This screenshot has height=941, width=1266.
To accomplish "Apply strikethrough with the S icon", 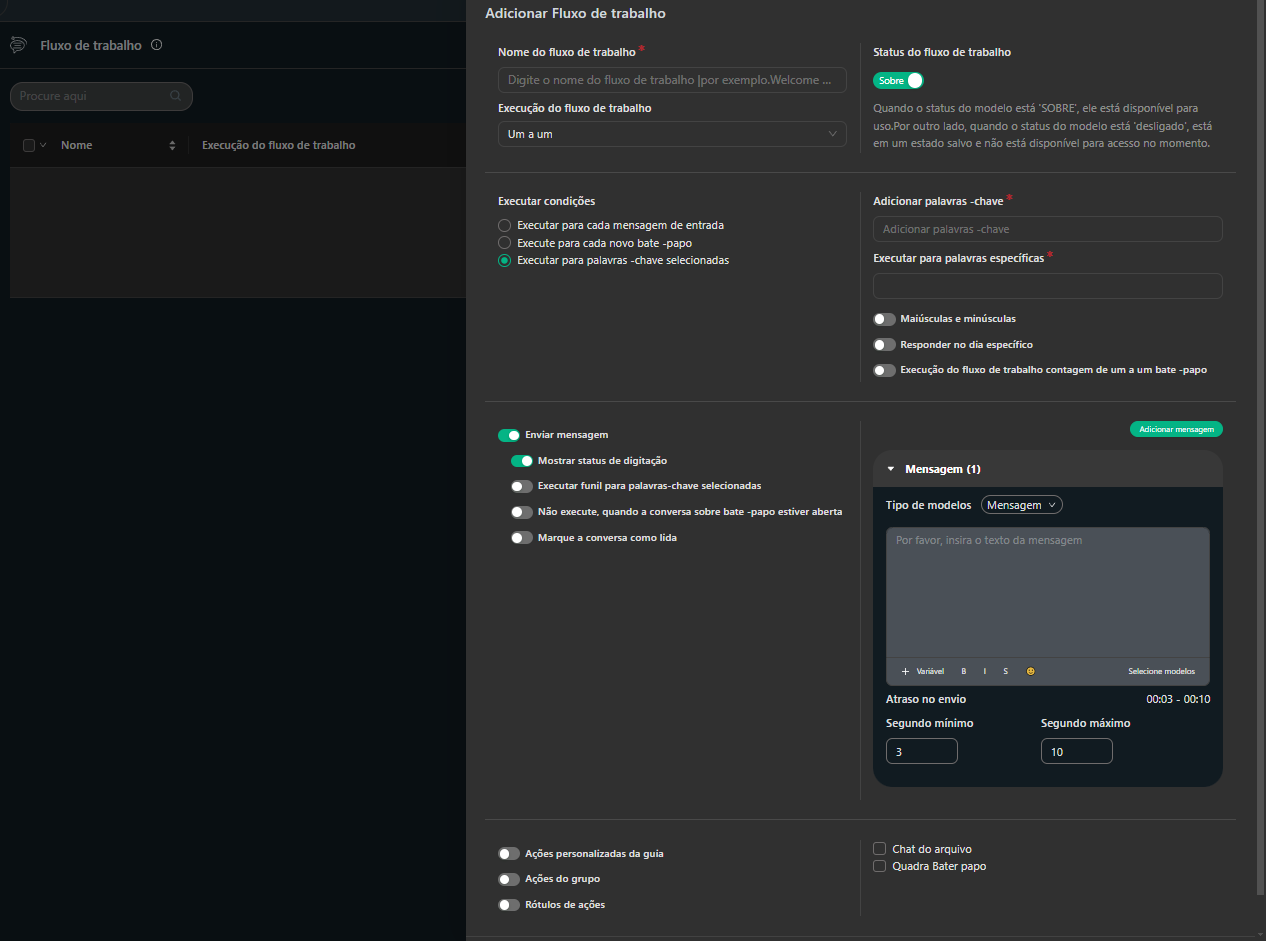I will pos(1006,671).
